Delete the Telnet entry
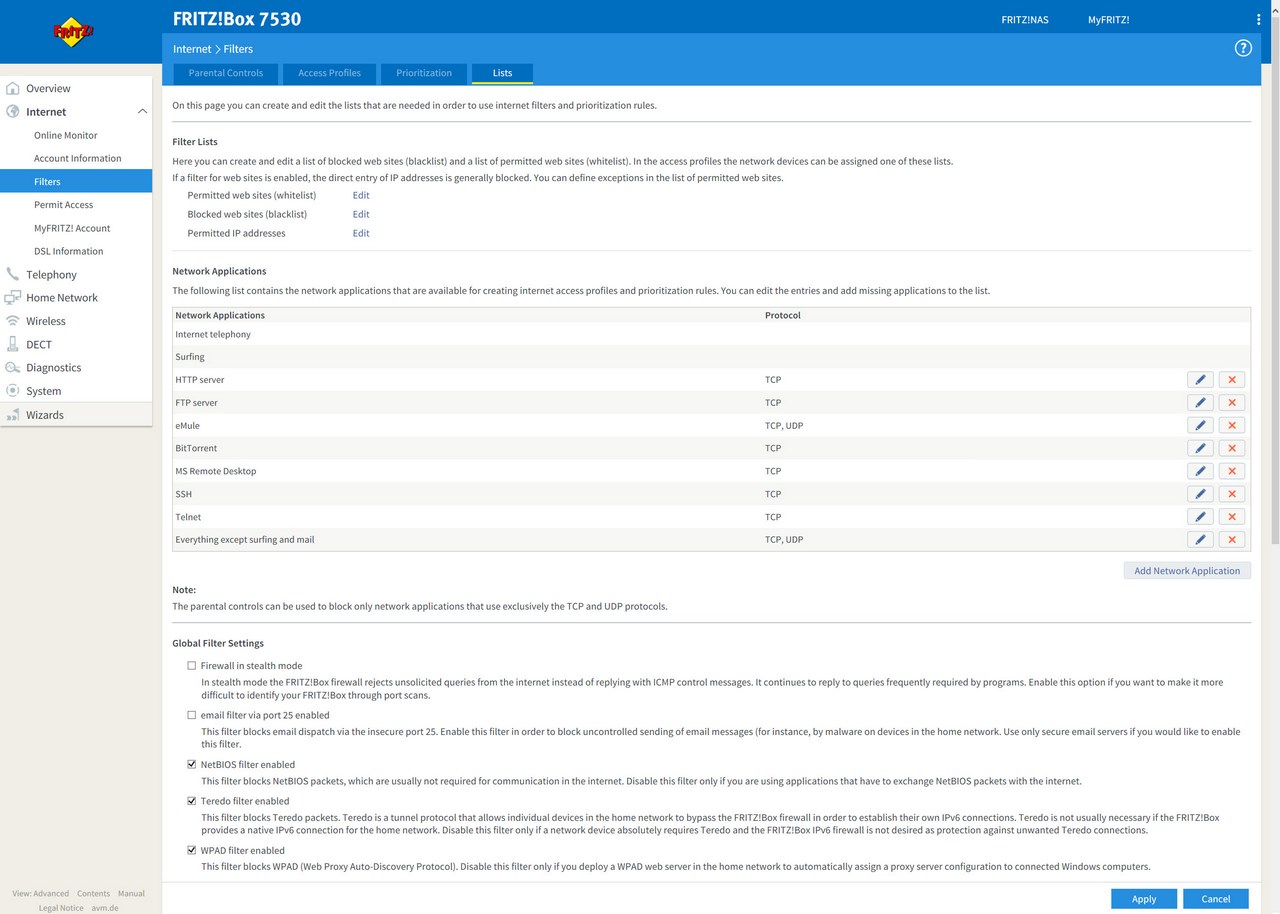The width and height of the screenshot is (1280, 914). pos(1232,517)
